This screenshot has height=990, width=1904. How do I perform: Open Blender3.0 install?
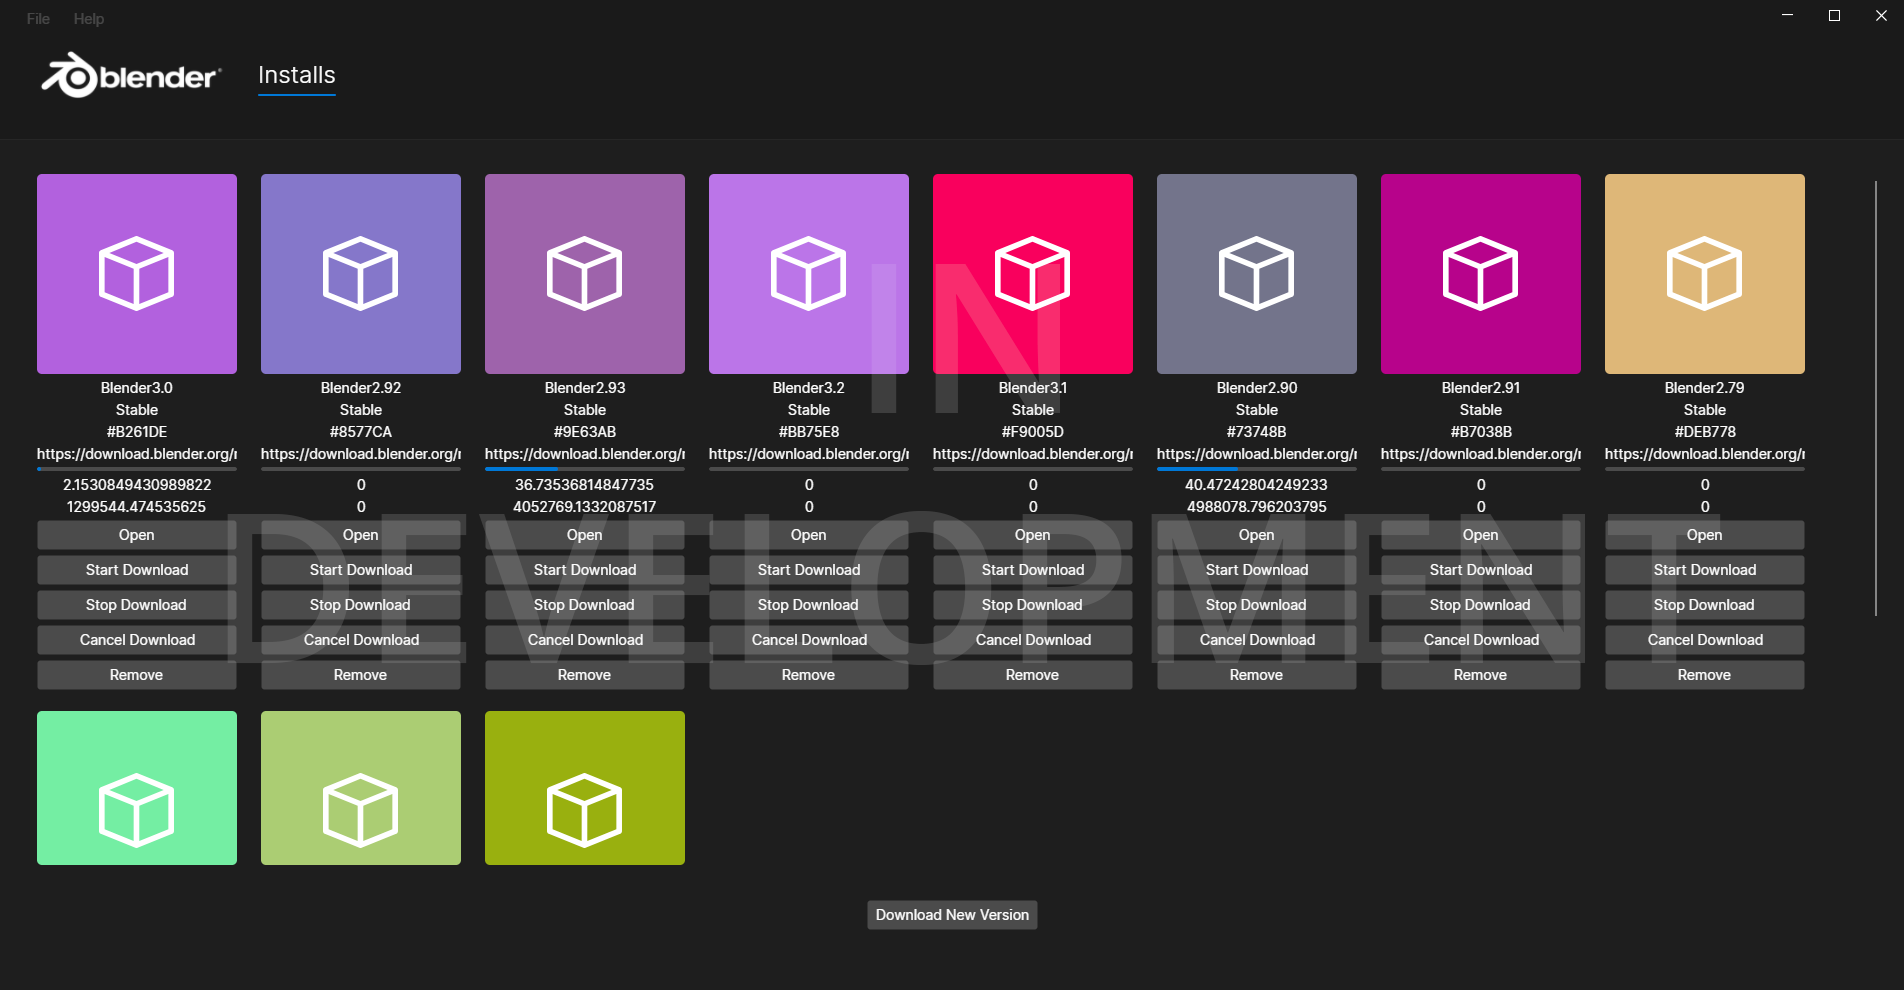pyautogui.click(x=137, y=535)
